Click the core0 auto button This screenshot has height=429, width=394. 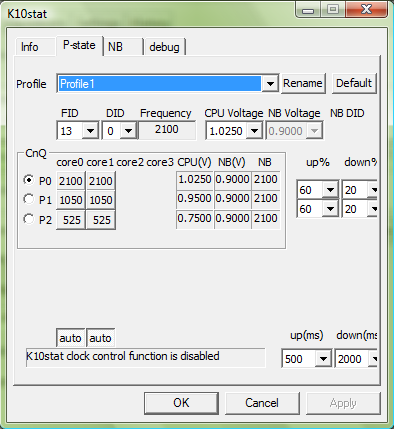click(x=70, y=338)
